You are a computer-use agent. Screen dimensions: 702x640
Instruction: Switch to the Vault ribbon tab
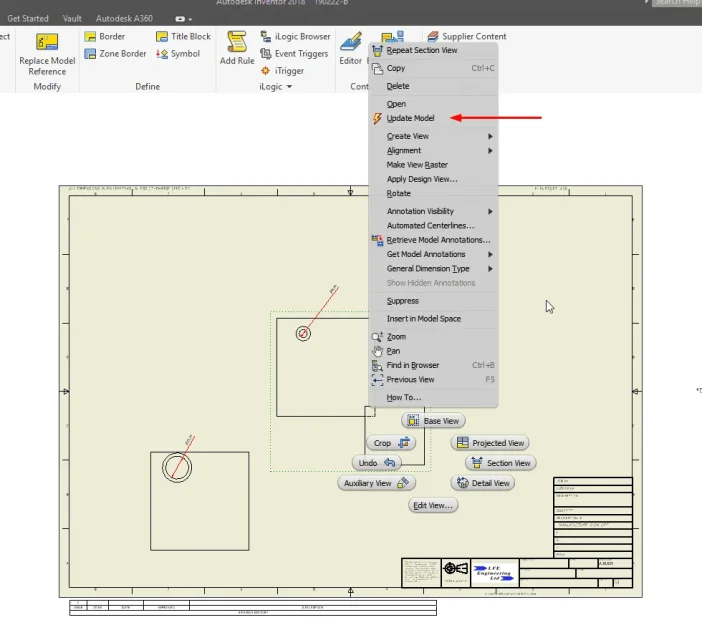(x=72, y=19)
